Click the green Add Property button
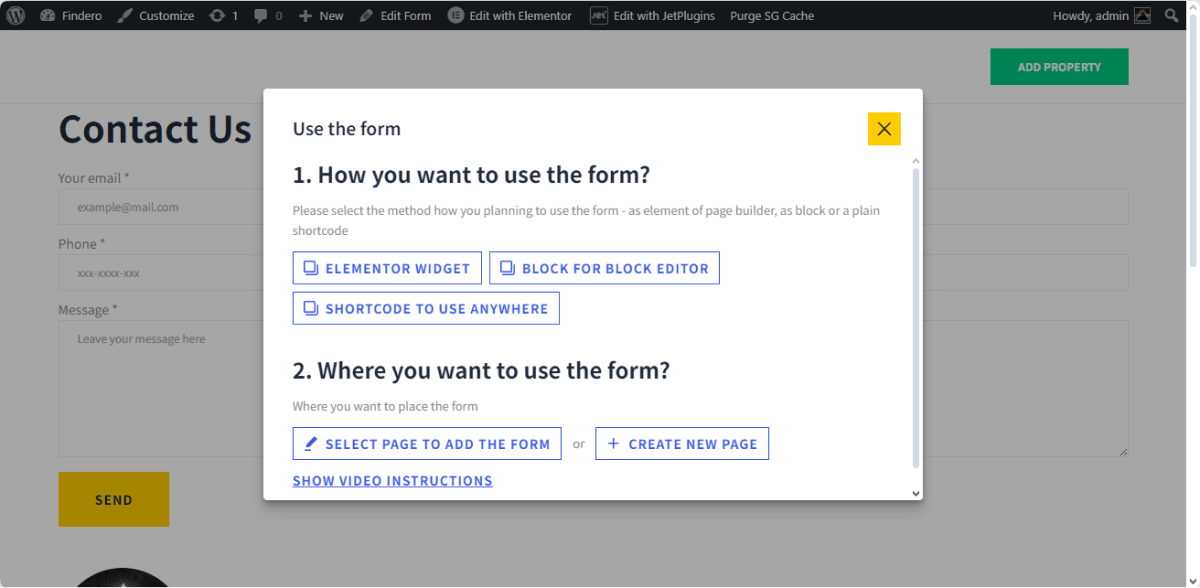Image resolution: width=1200 pixels, height=588 pixels. pyautogui.click(x=1059, y=66)
